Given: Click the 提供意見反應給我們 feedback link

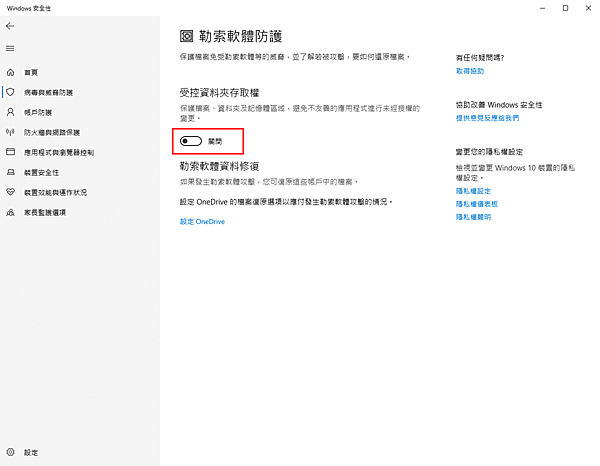Looking at the screenshot, I should tap(488, 118).
